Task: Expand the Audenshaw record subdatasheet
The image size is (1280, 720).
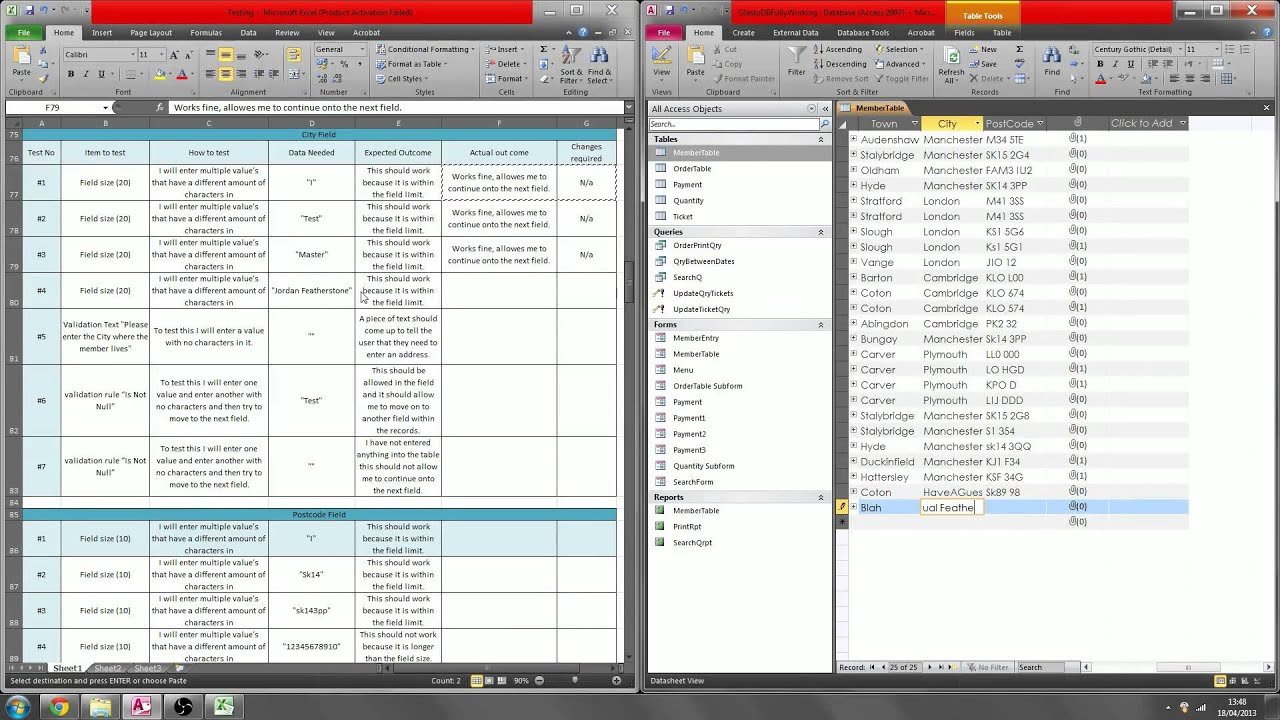Action: [x=853, y=140]
